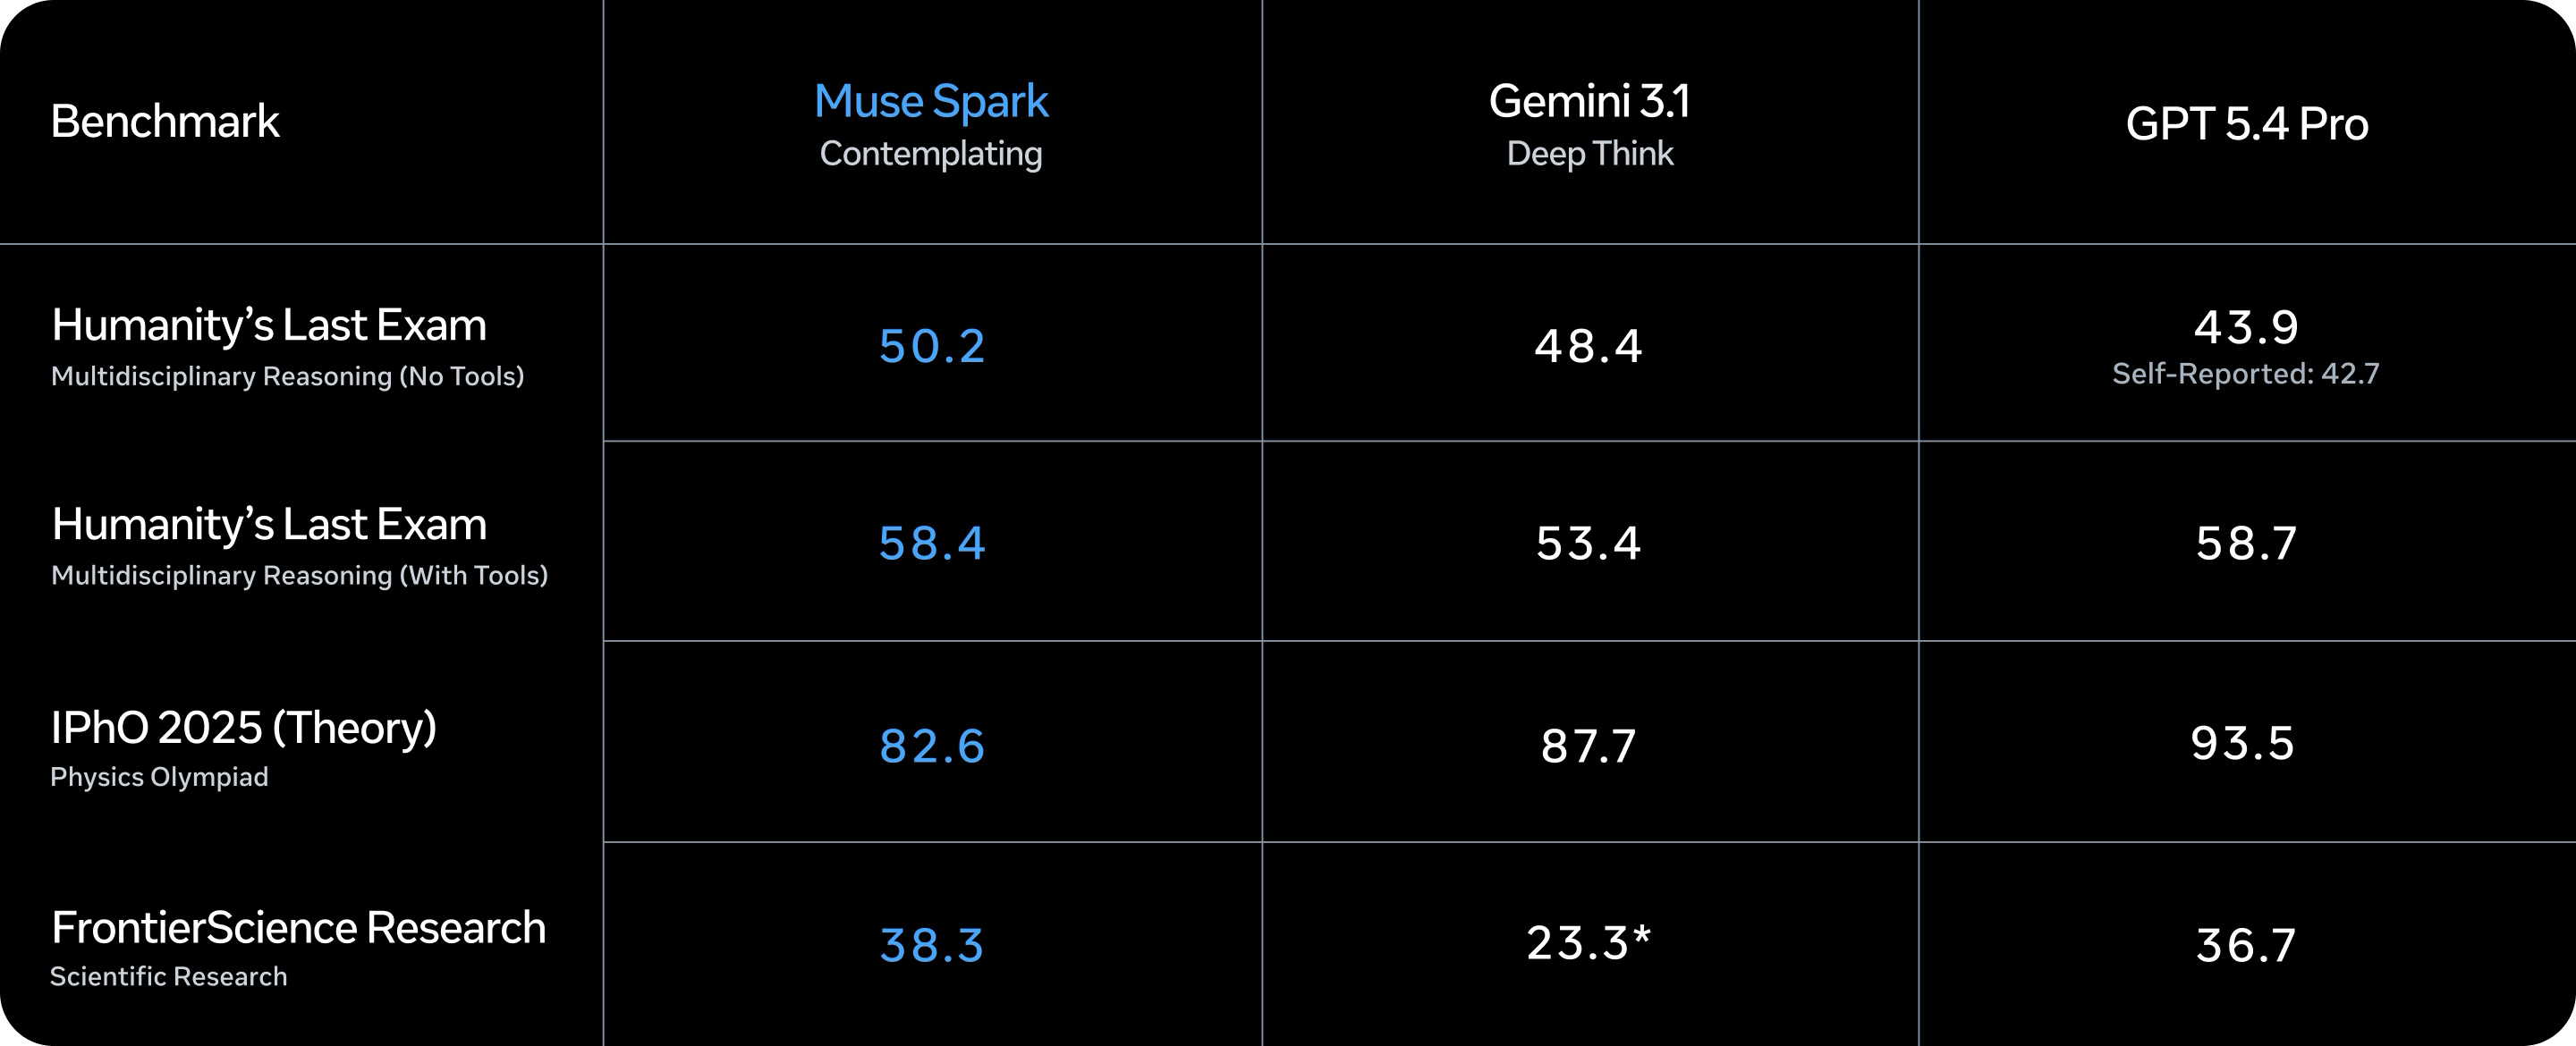This screenshot has width=2576, height=1046.
Task: Select Gemini's 48.4 score cell
Action: (1588, 346)
